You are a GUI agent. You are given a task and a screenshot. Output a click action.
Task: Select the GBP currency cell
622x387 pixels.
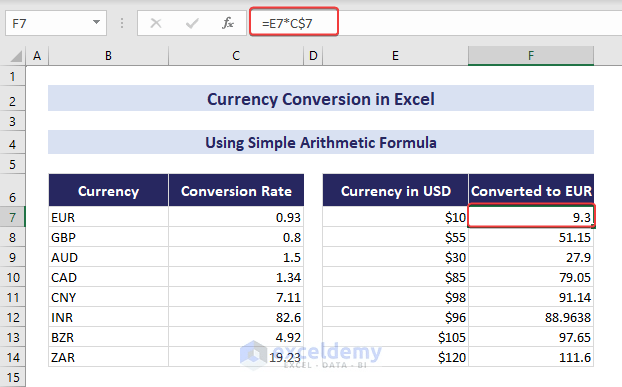108,237
